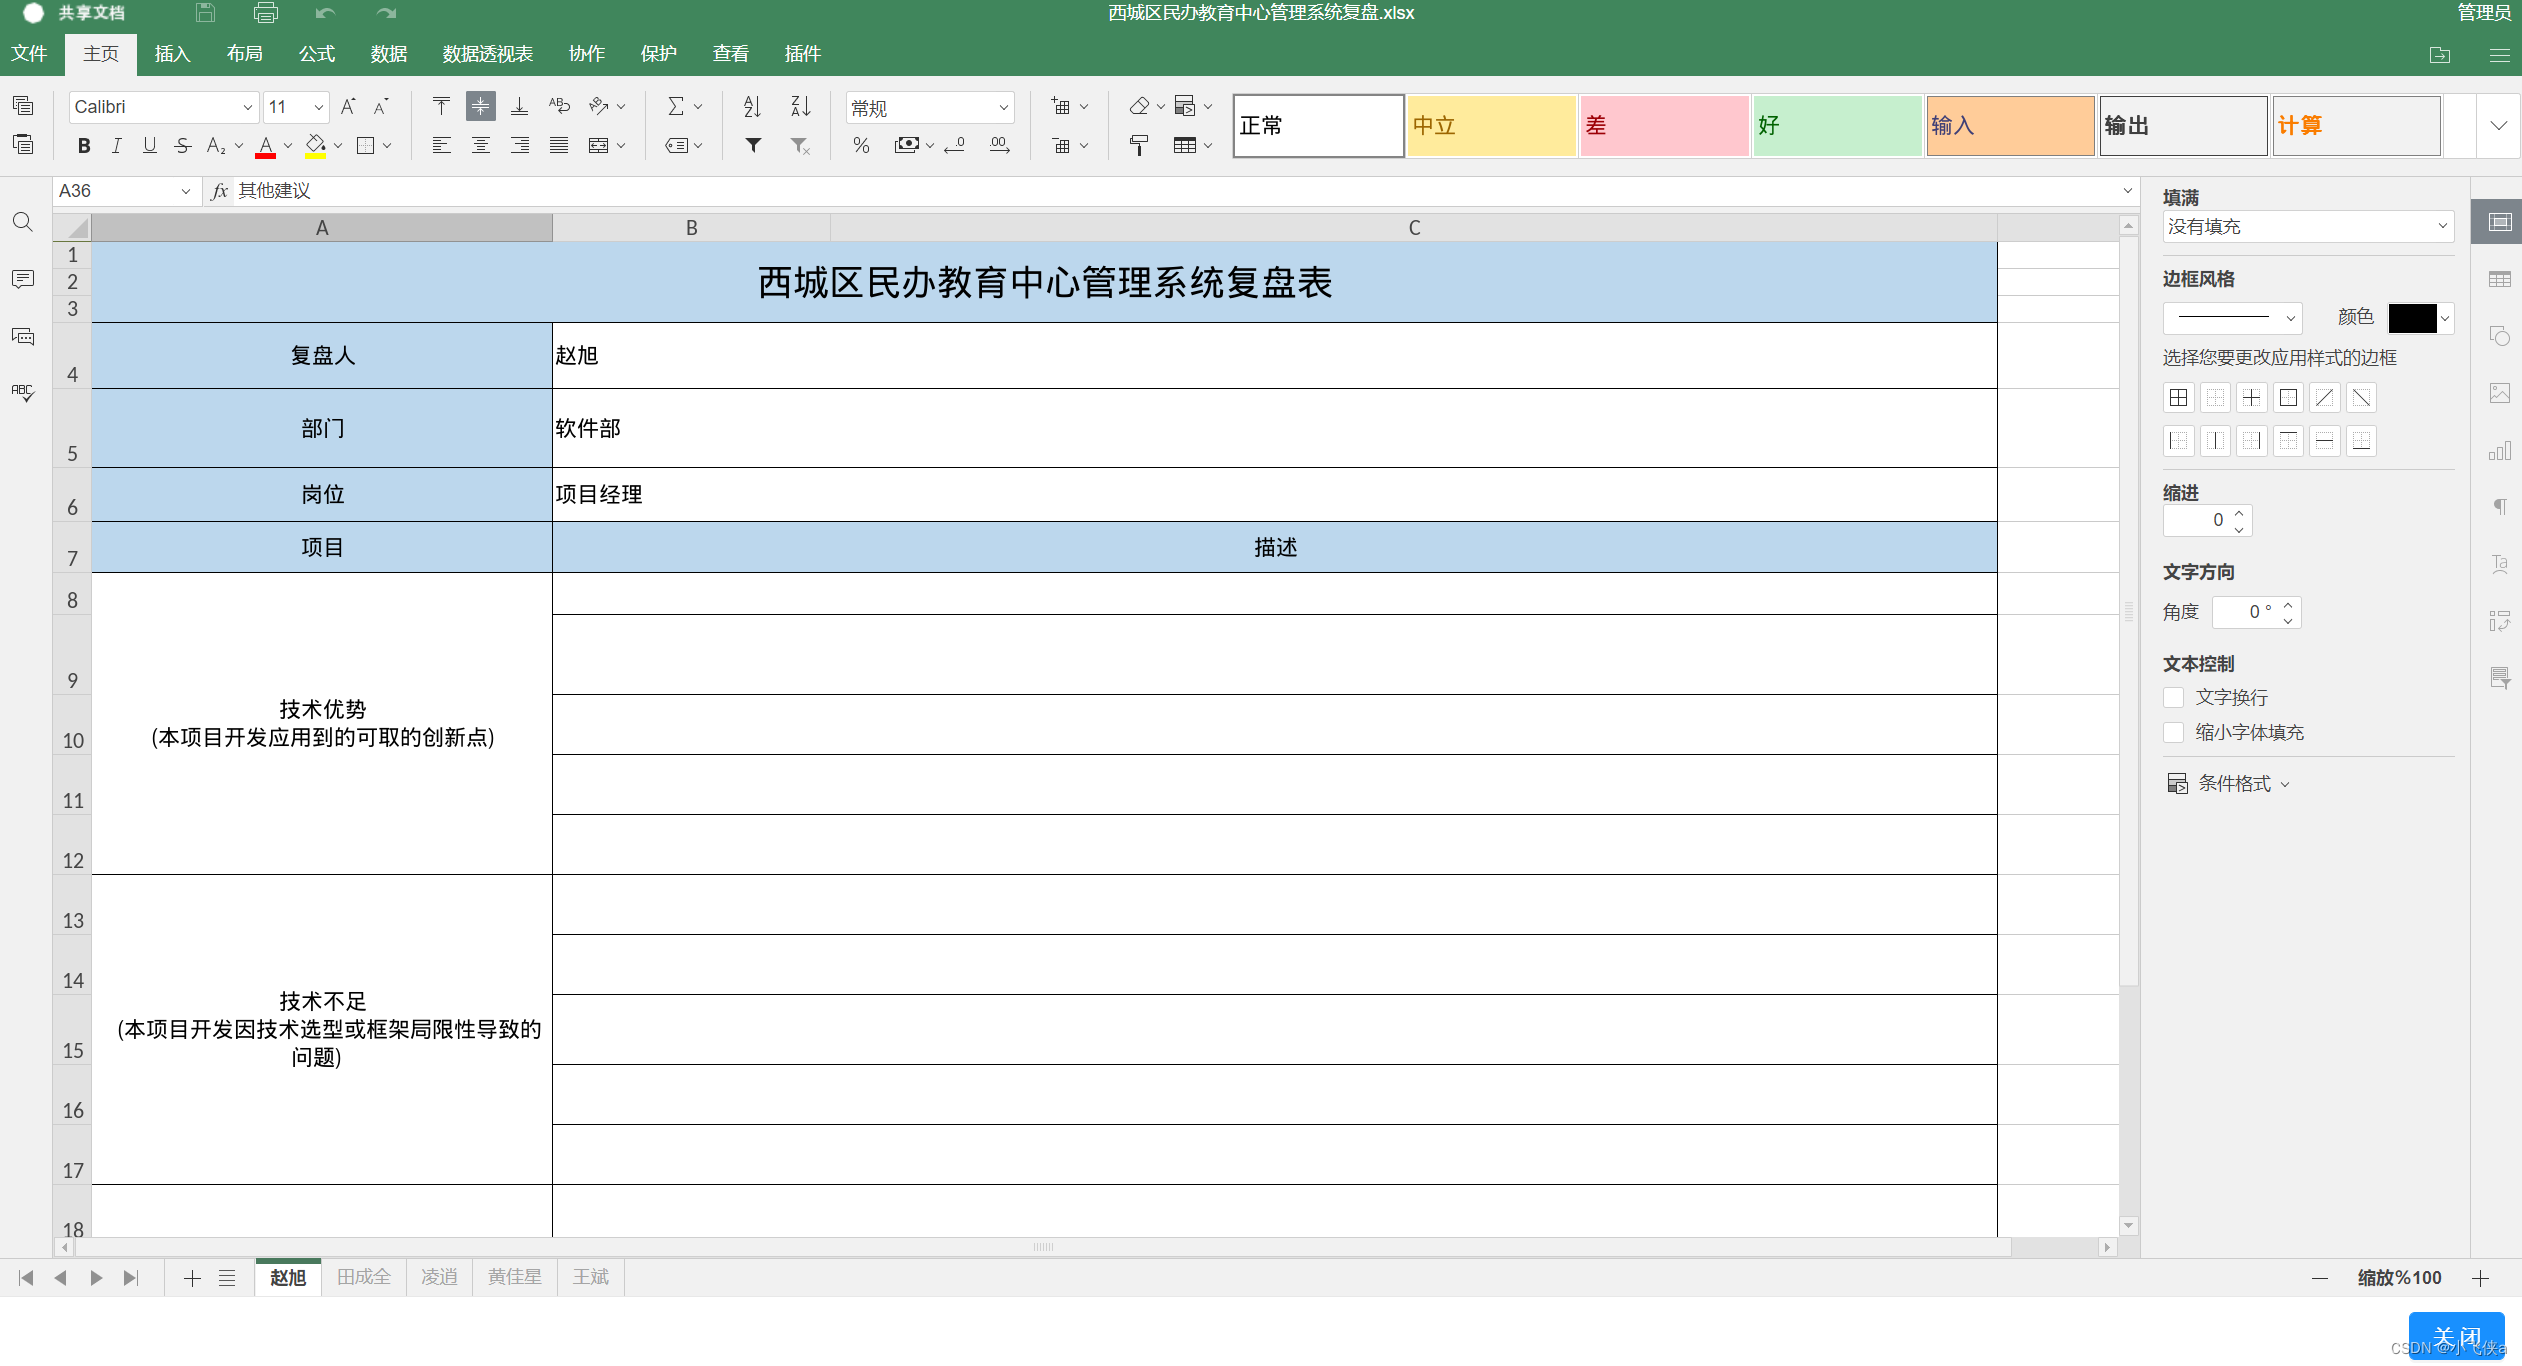The height and width of the screenshot is (1366, 2522).
Task: Decrease the font size
Action: tap(381, 107)
